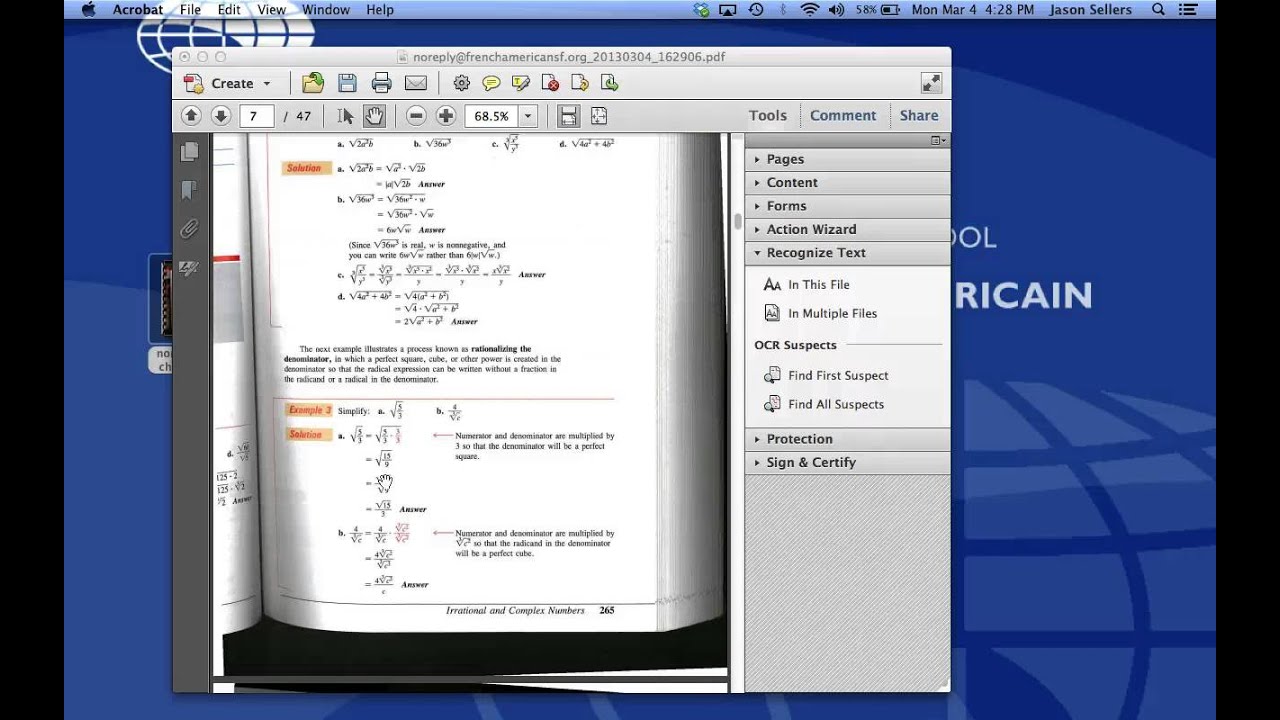Print the document with the printer icon
The height and width of the screenshot is (720, 1280).
pyautogui.click(x=381, y=83)
